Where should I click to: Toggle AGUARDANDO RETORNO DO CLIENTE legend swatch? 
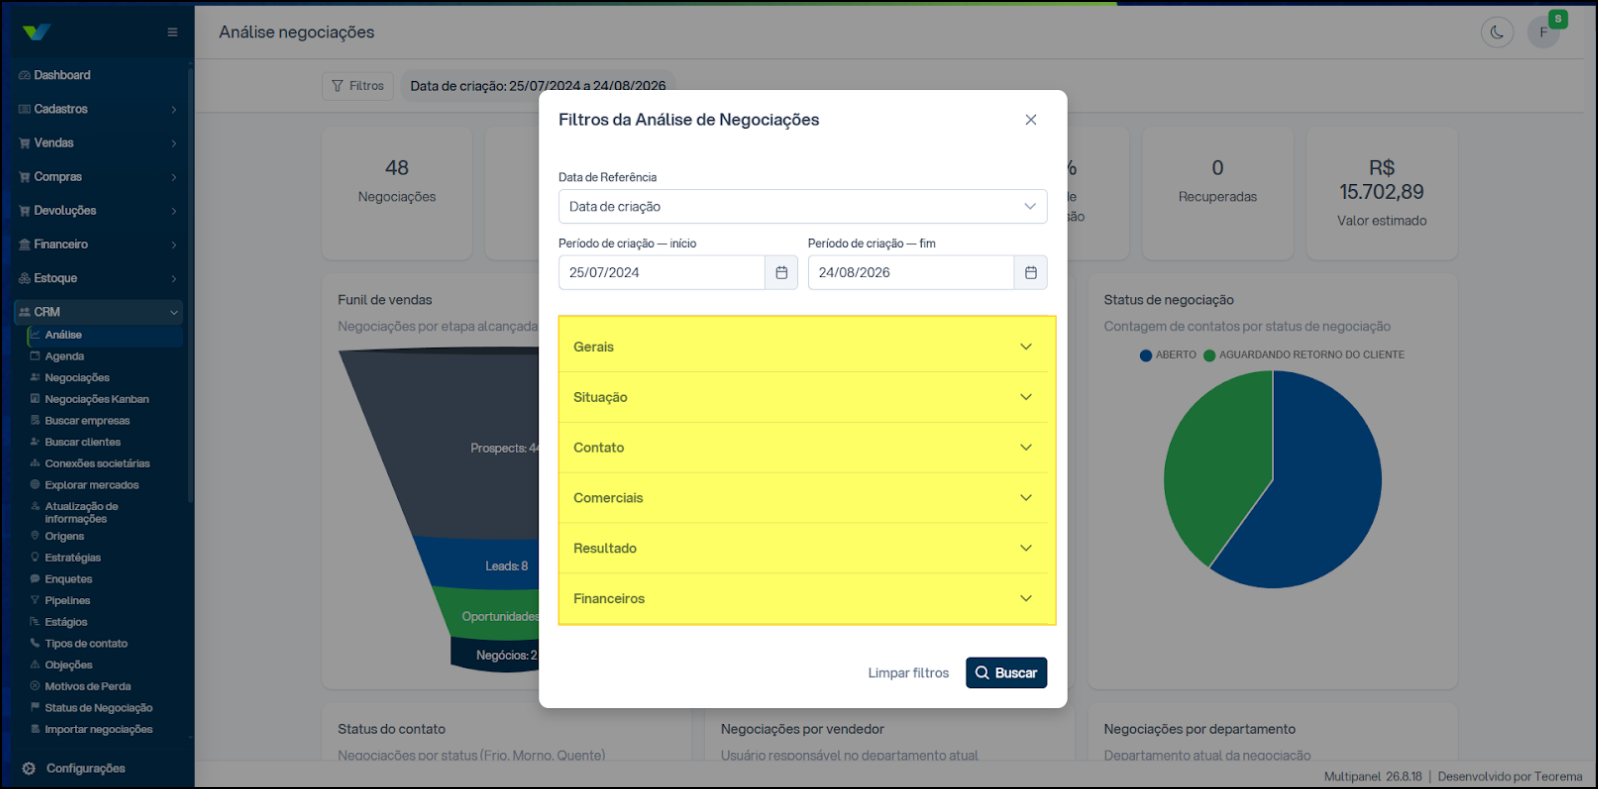pos(1209,355)
